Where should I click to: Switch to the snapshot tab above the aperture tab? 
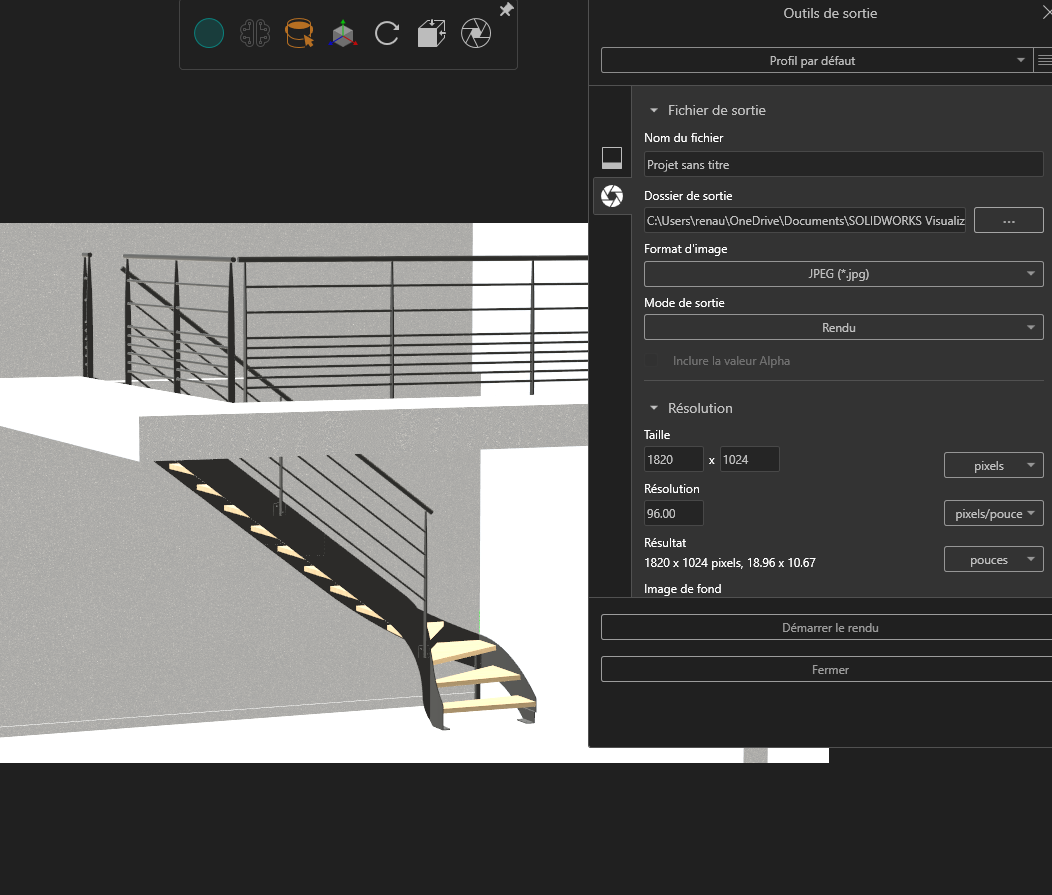(x=612, y=157)
